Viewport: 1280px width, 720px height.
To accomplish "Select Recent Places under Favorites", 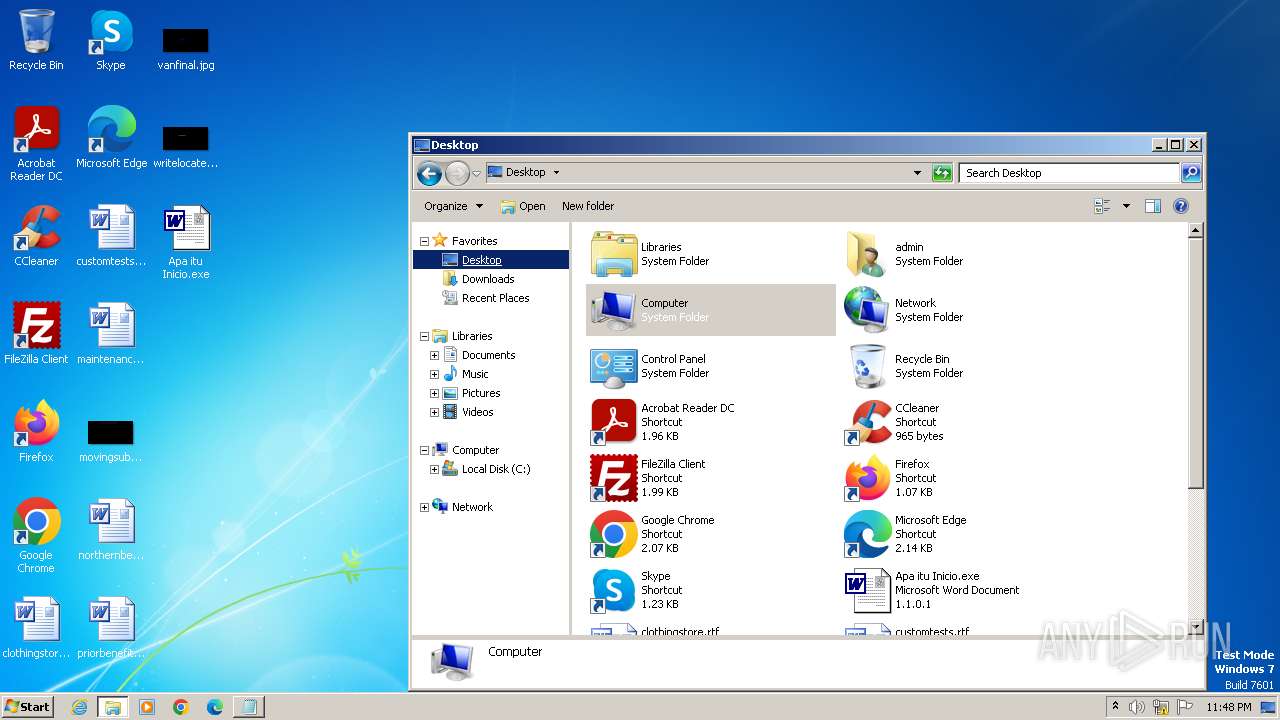I will click(x=495, y=298).
